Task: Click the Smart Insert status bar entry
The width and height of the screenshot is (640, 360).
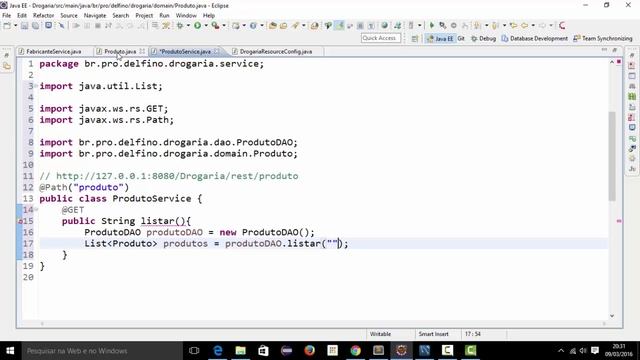Action: coord(433,334)
